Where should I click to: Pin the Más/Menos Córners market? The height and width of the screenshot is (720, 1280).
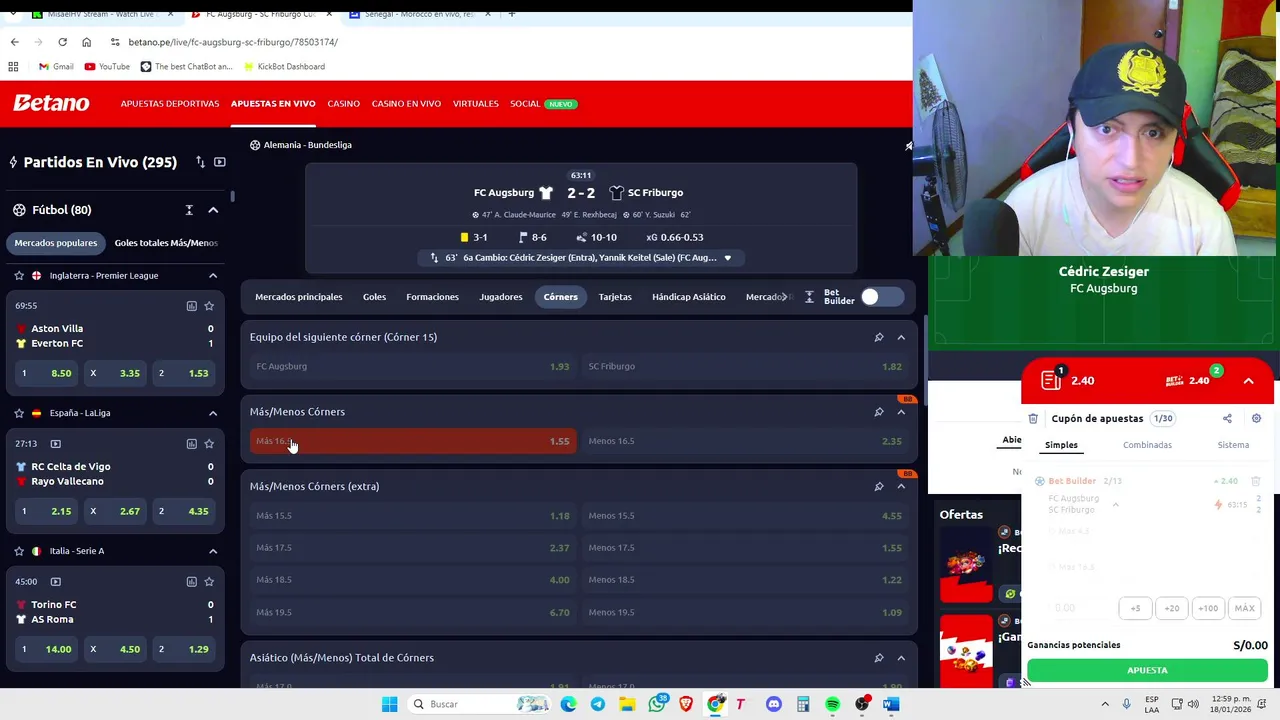[879, 412]
